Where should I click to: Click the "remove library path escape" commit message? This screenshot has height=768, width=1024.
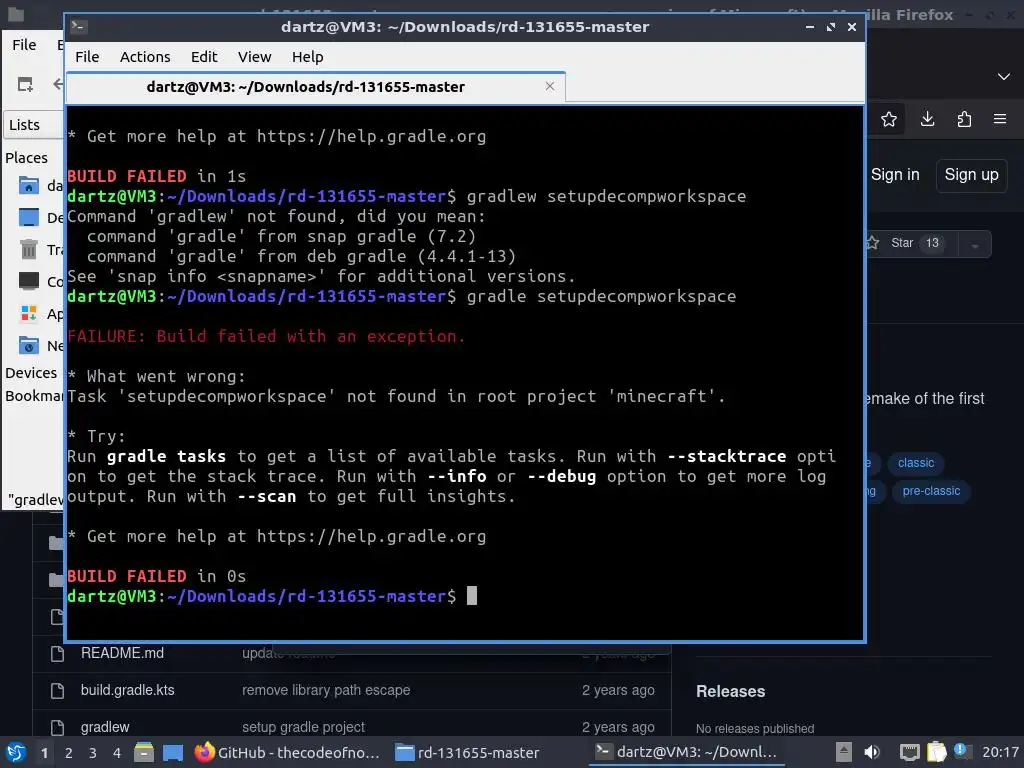coord(326,690)
